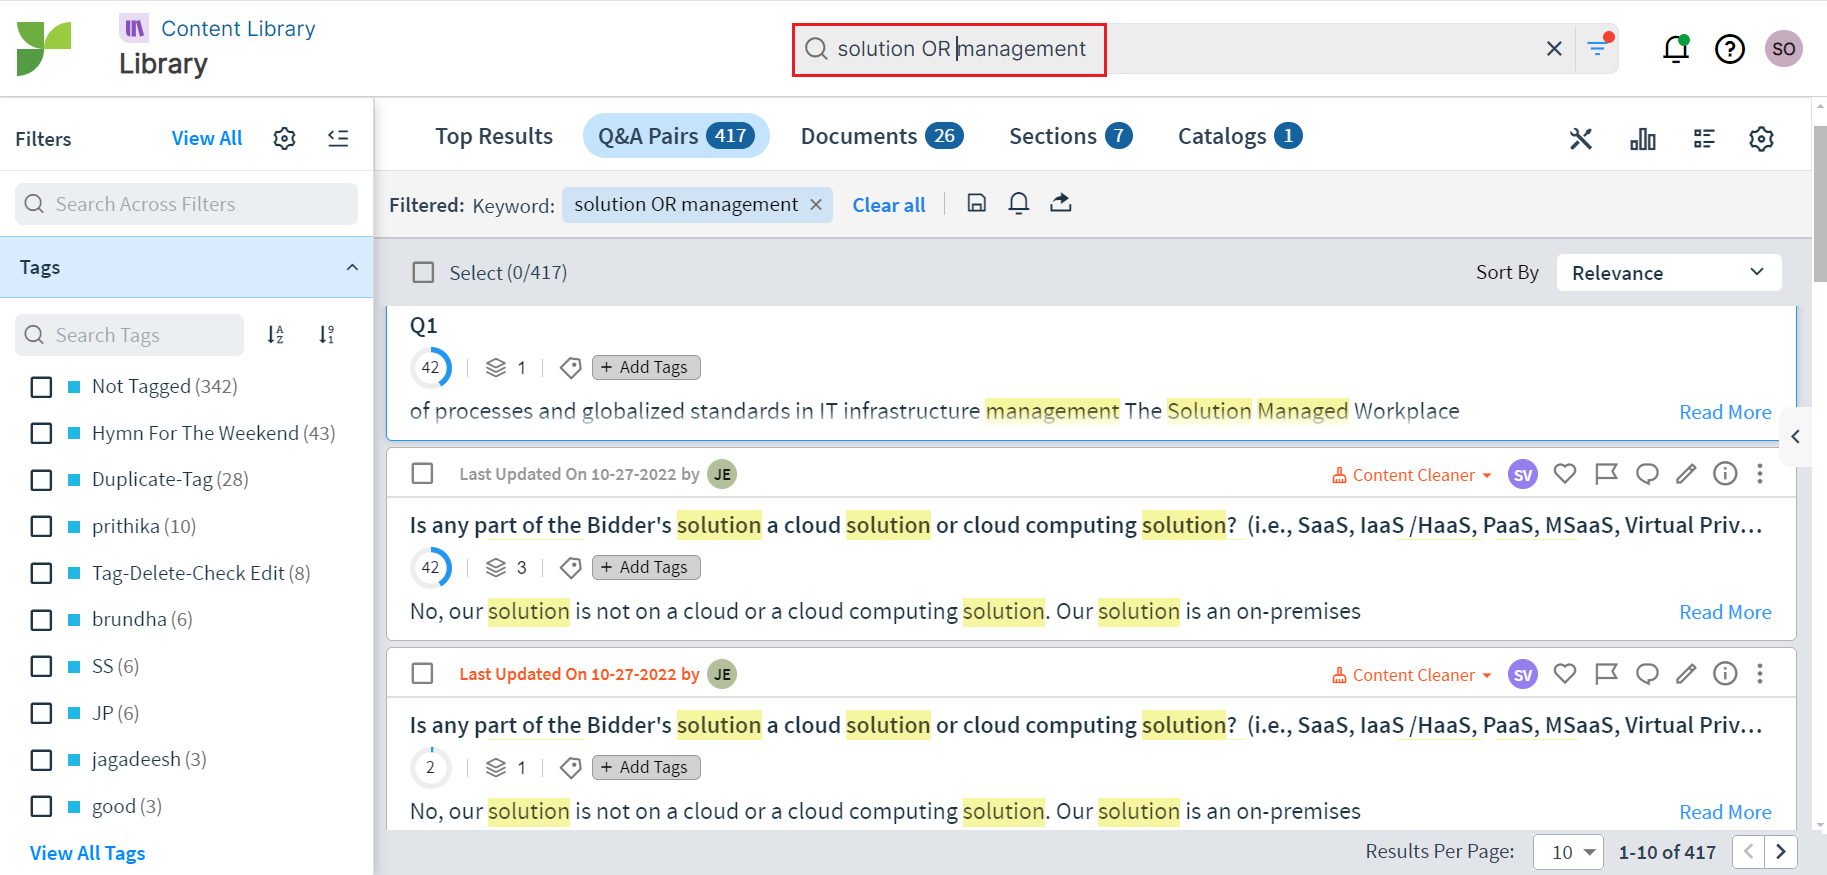The height and width of the screenshot is (875, 1827).
Task: Open the analytics bar chart icon
Action: point(1642,139)
